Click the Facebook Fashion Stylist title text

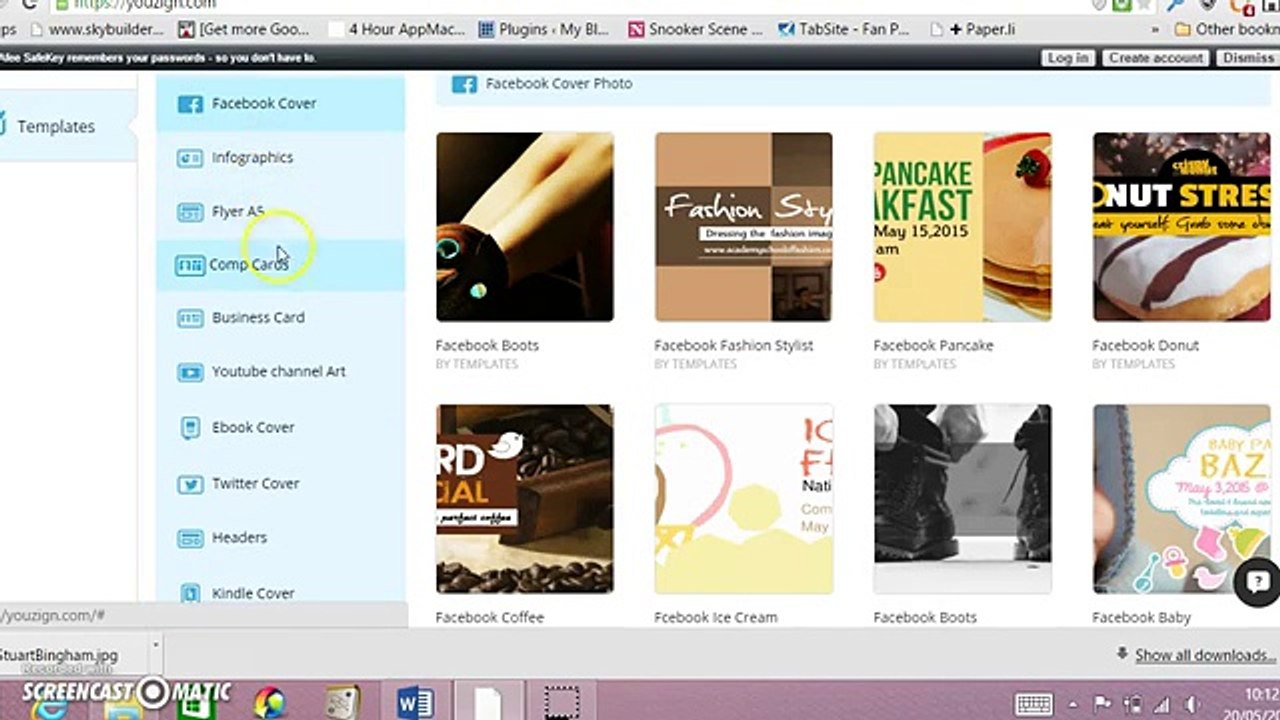click(x=734, y=345)
